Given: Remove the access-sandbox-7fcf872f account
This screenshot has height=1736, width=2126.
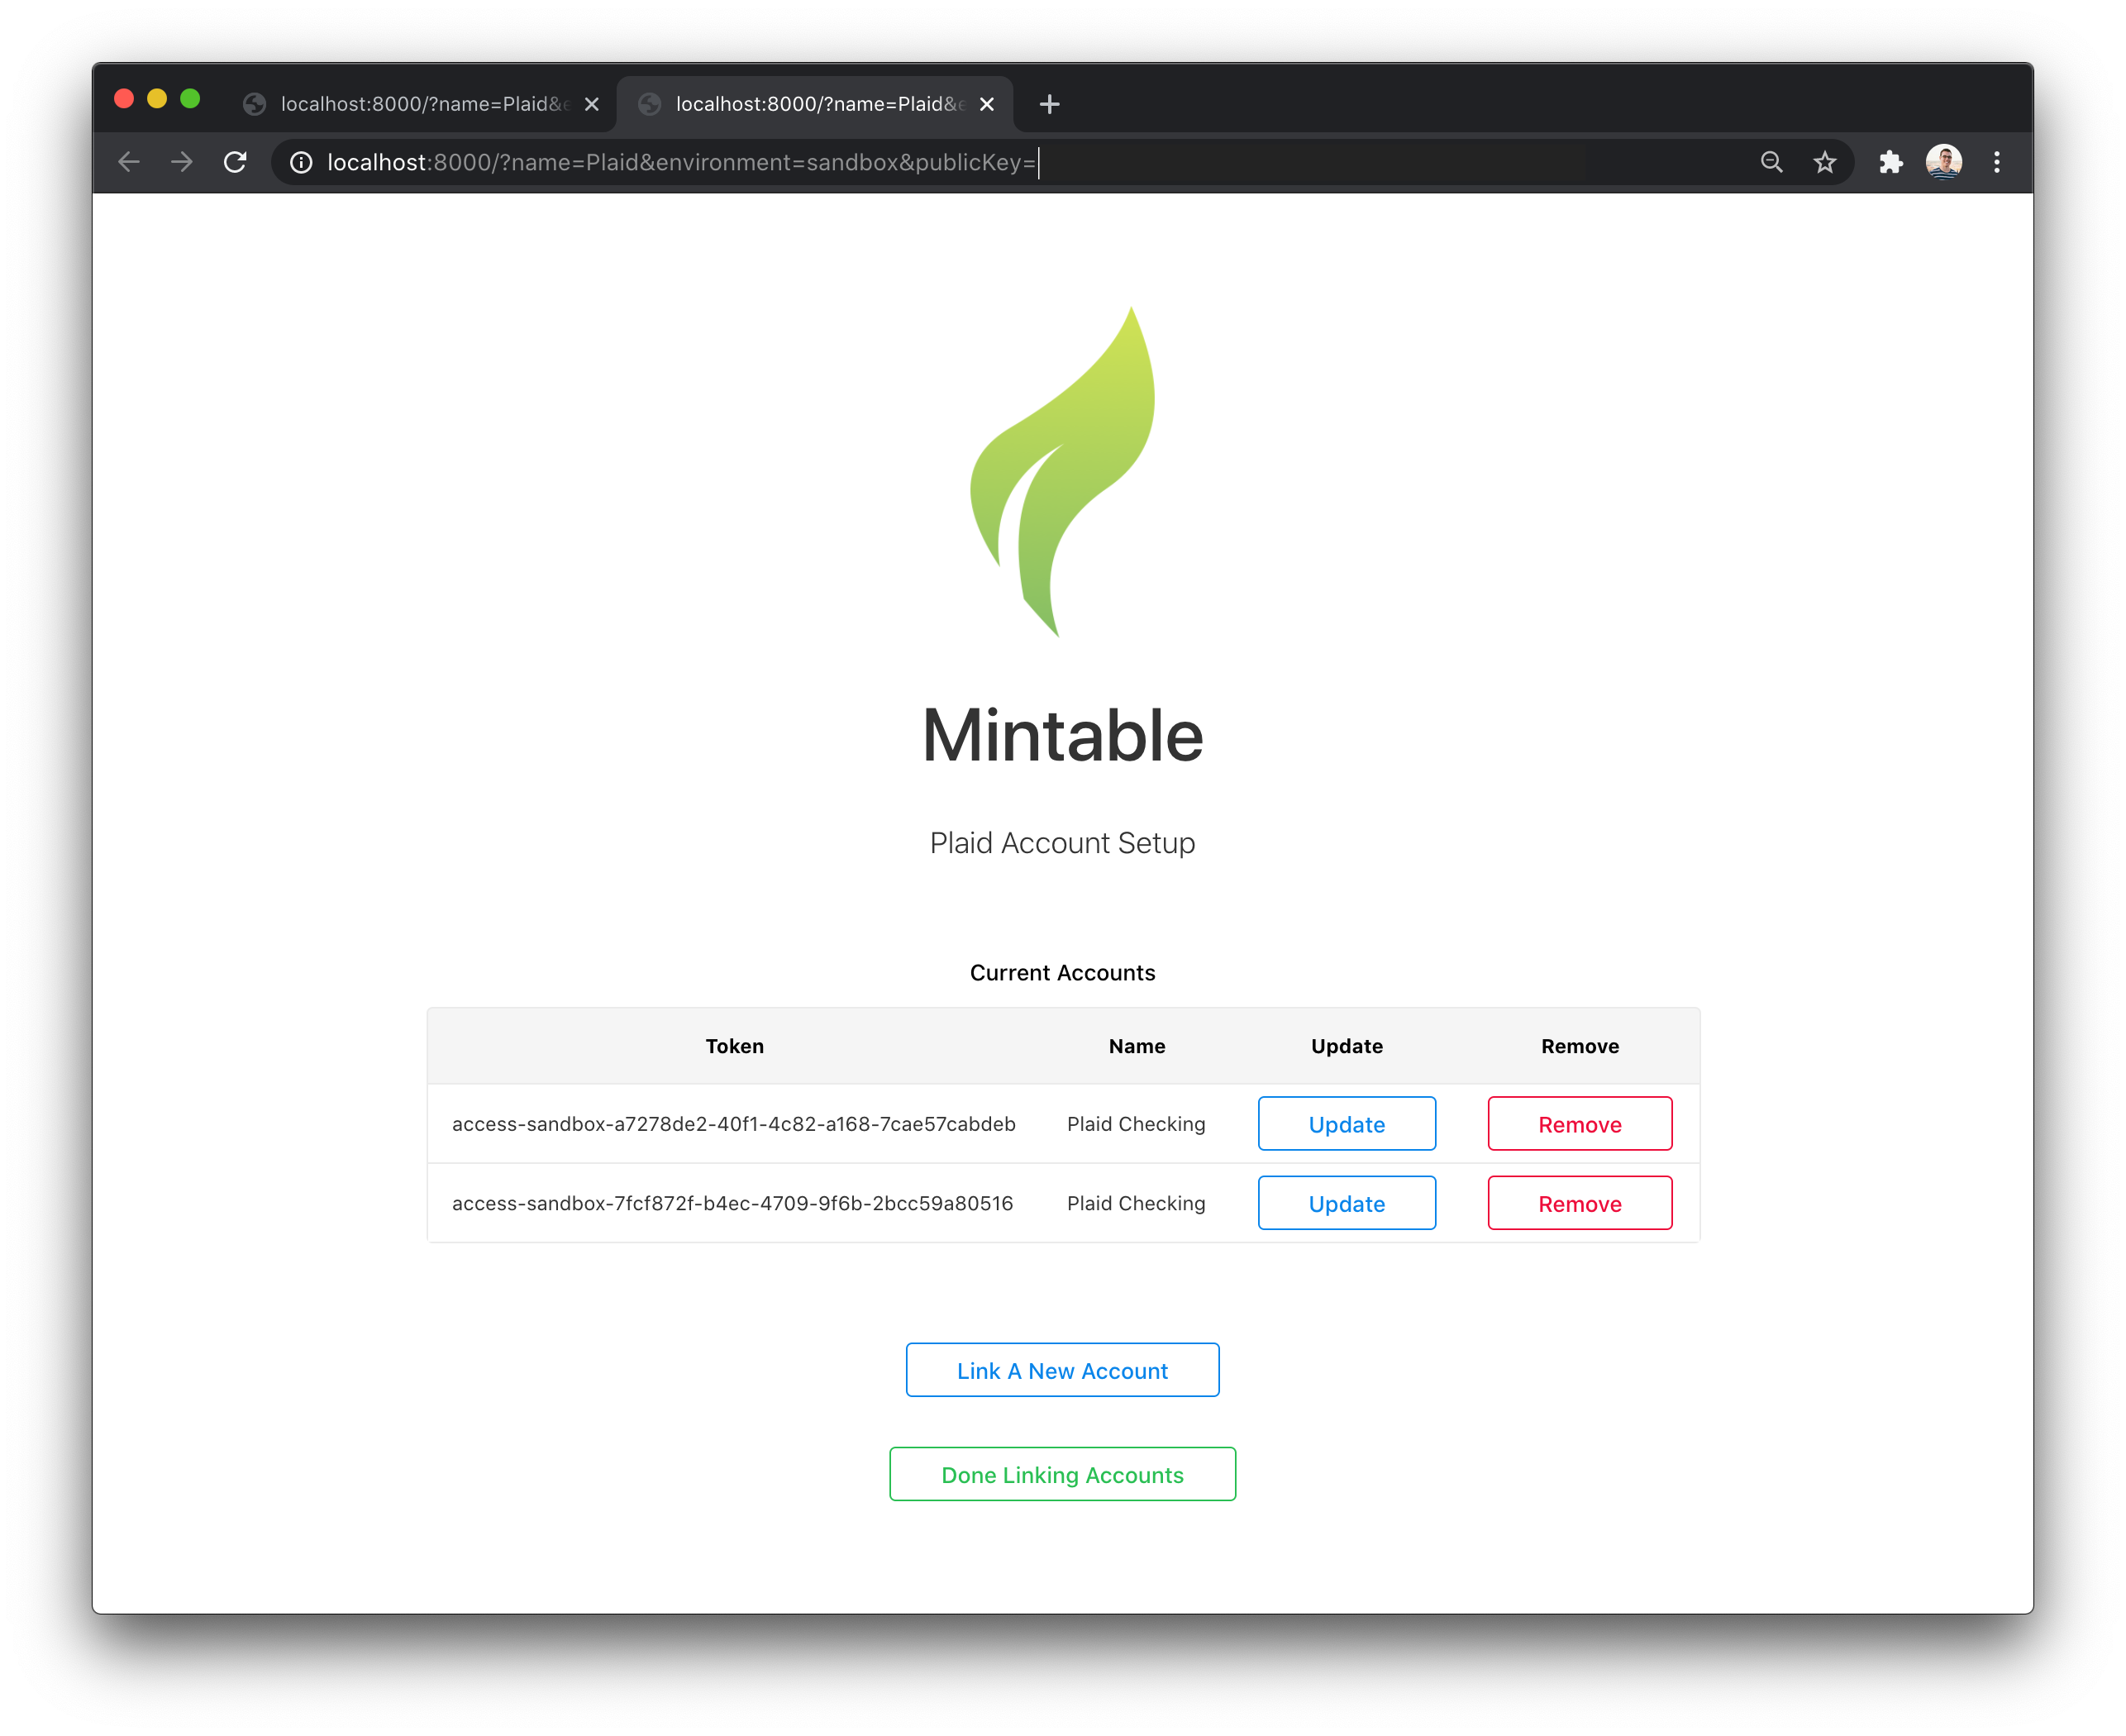Looking at the screenshot, I should coord(1580,1203).
